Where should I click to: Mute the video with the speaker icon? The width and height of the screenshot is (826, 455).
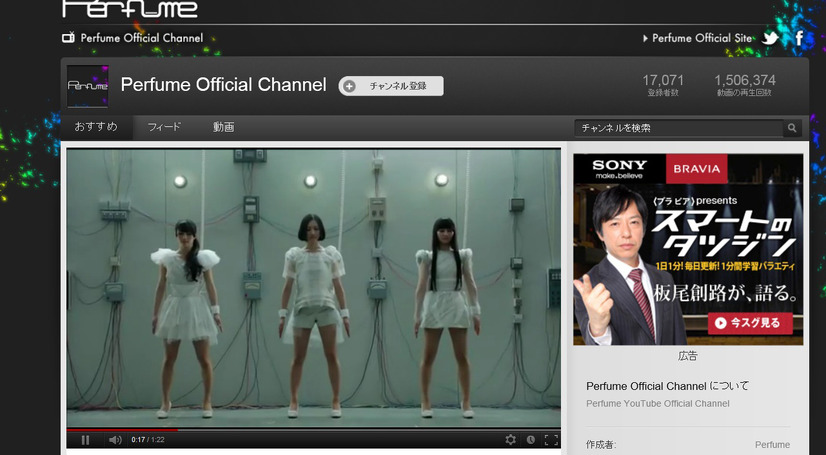tap(115, 440)
